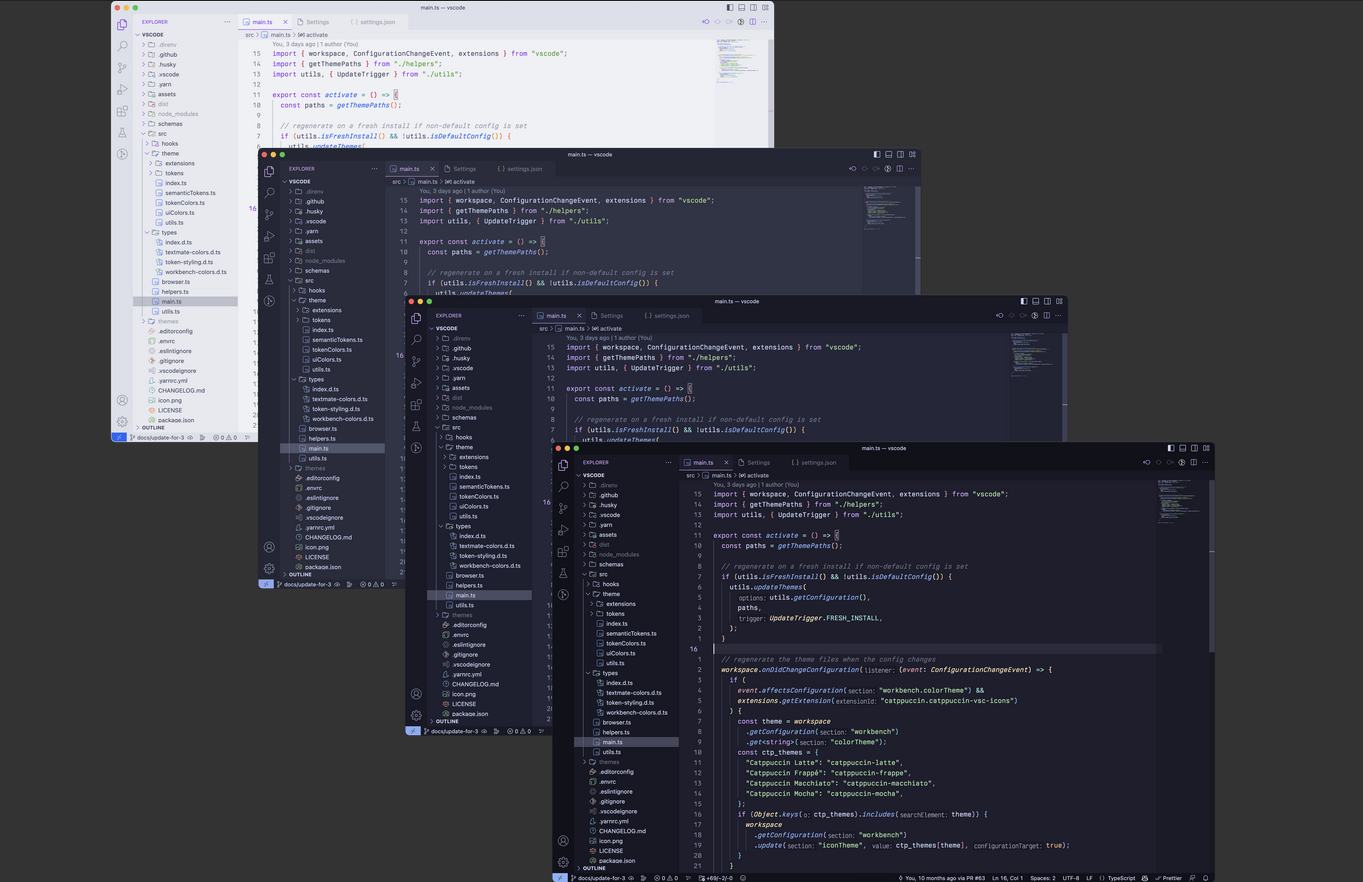Viewport: 1363px width, 882px height.
Task: Open Testing flask icon in frontmost window
Action: click(564, 573)
